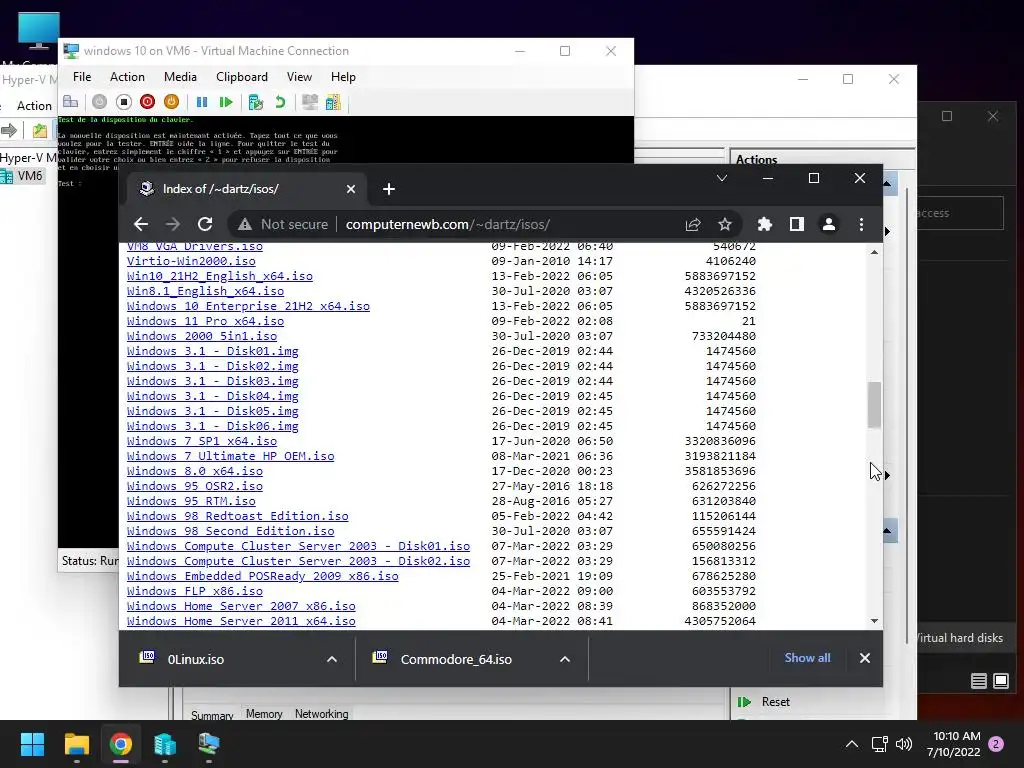1024x768 pixels.
Task: Close the Index of /~dartz/isos/ tab
Action: click(x=351, y=189)
